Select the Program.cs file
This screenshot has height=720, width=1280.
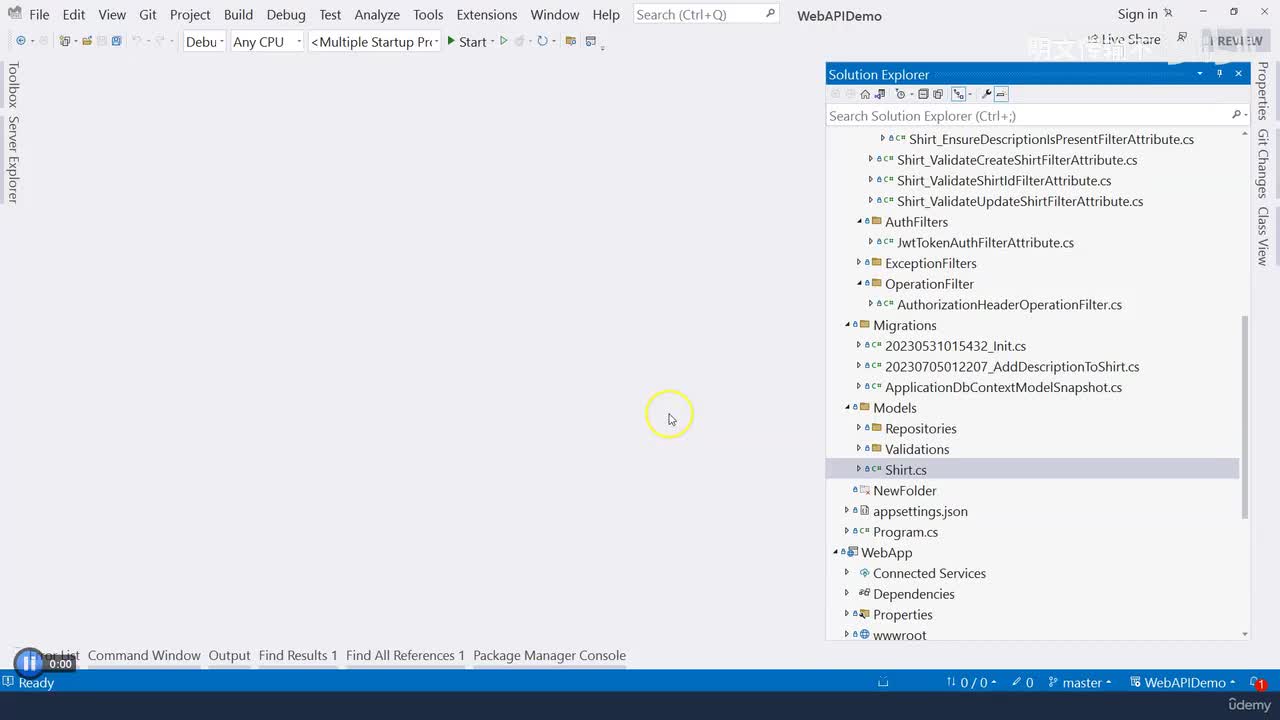tap(905, 532)
